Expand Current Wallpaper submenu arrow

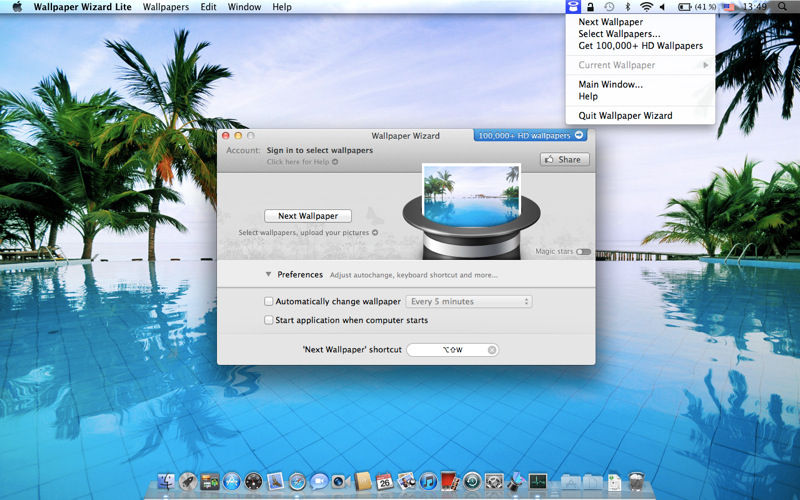tap(706, 65)
